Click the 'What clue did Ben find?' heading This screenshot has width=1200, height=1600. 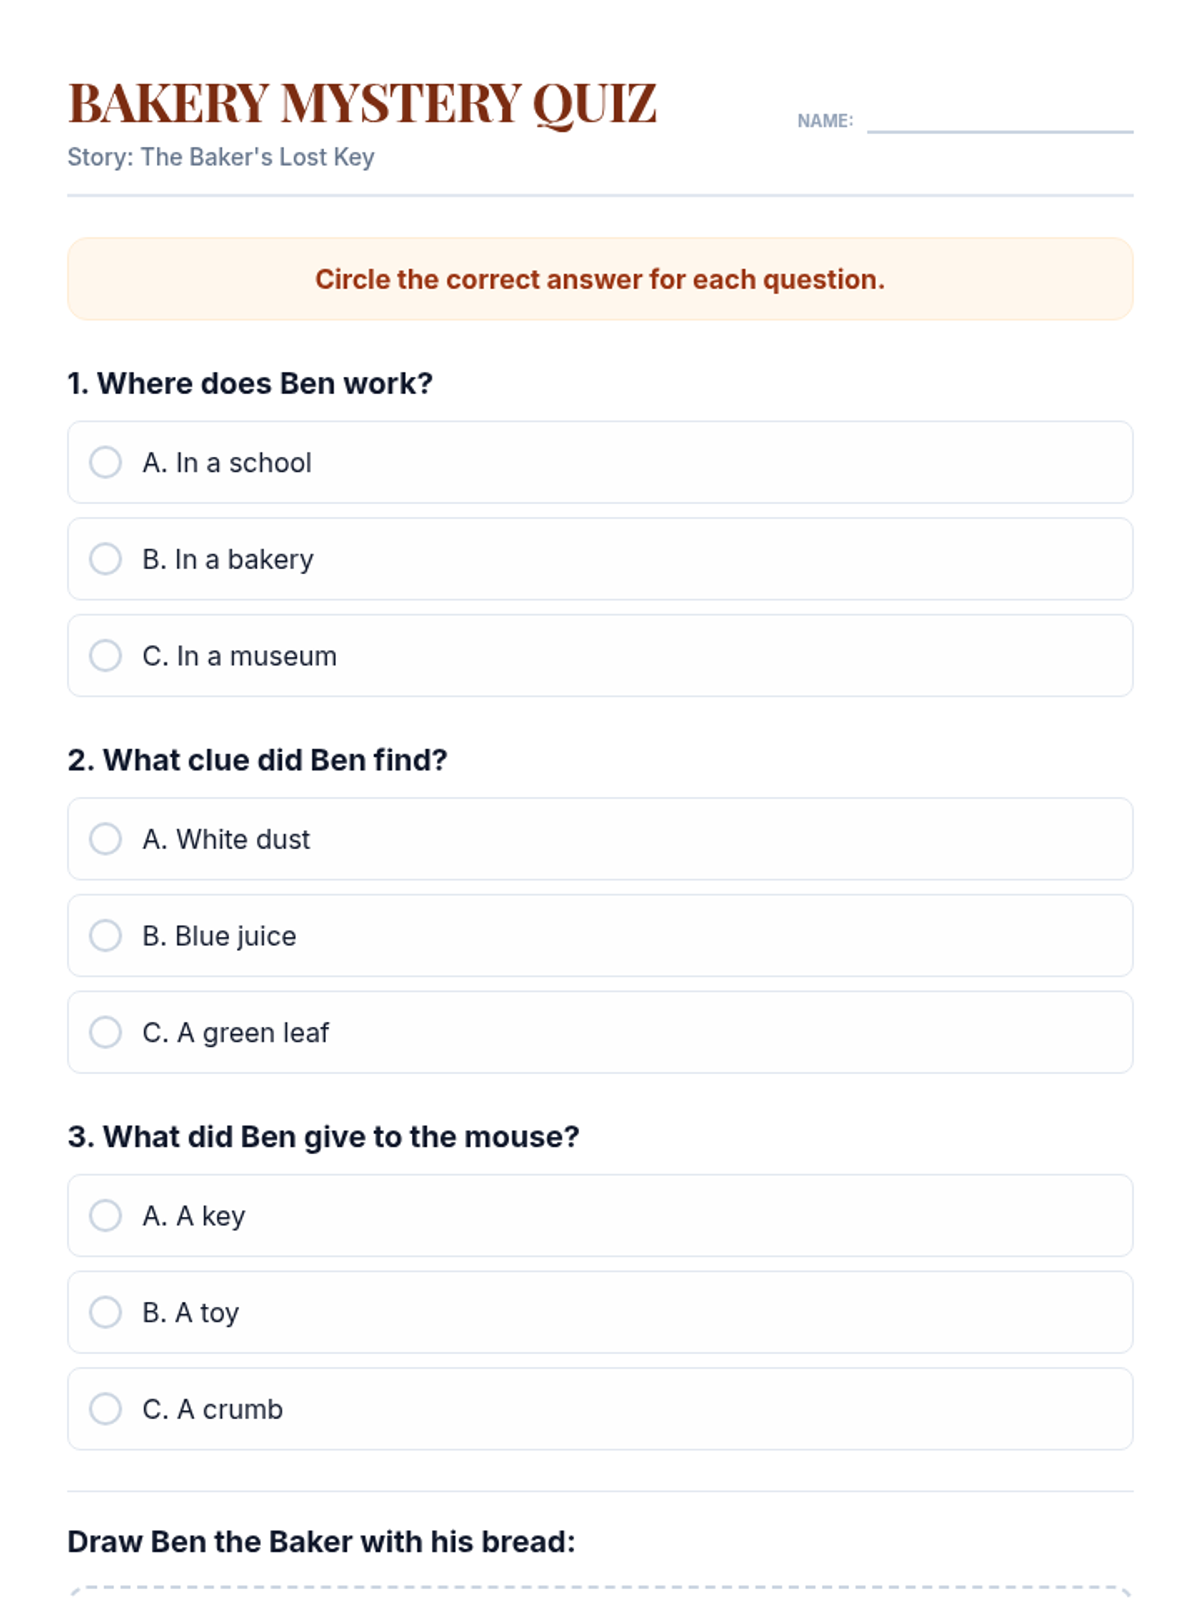pyautogui.click(x=257, y=760)
